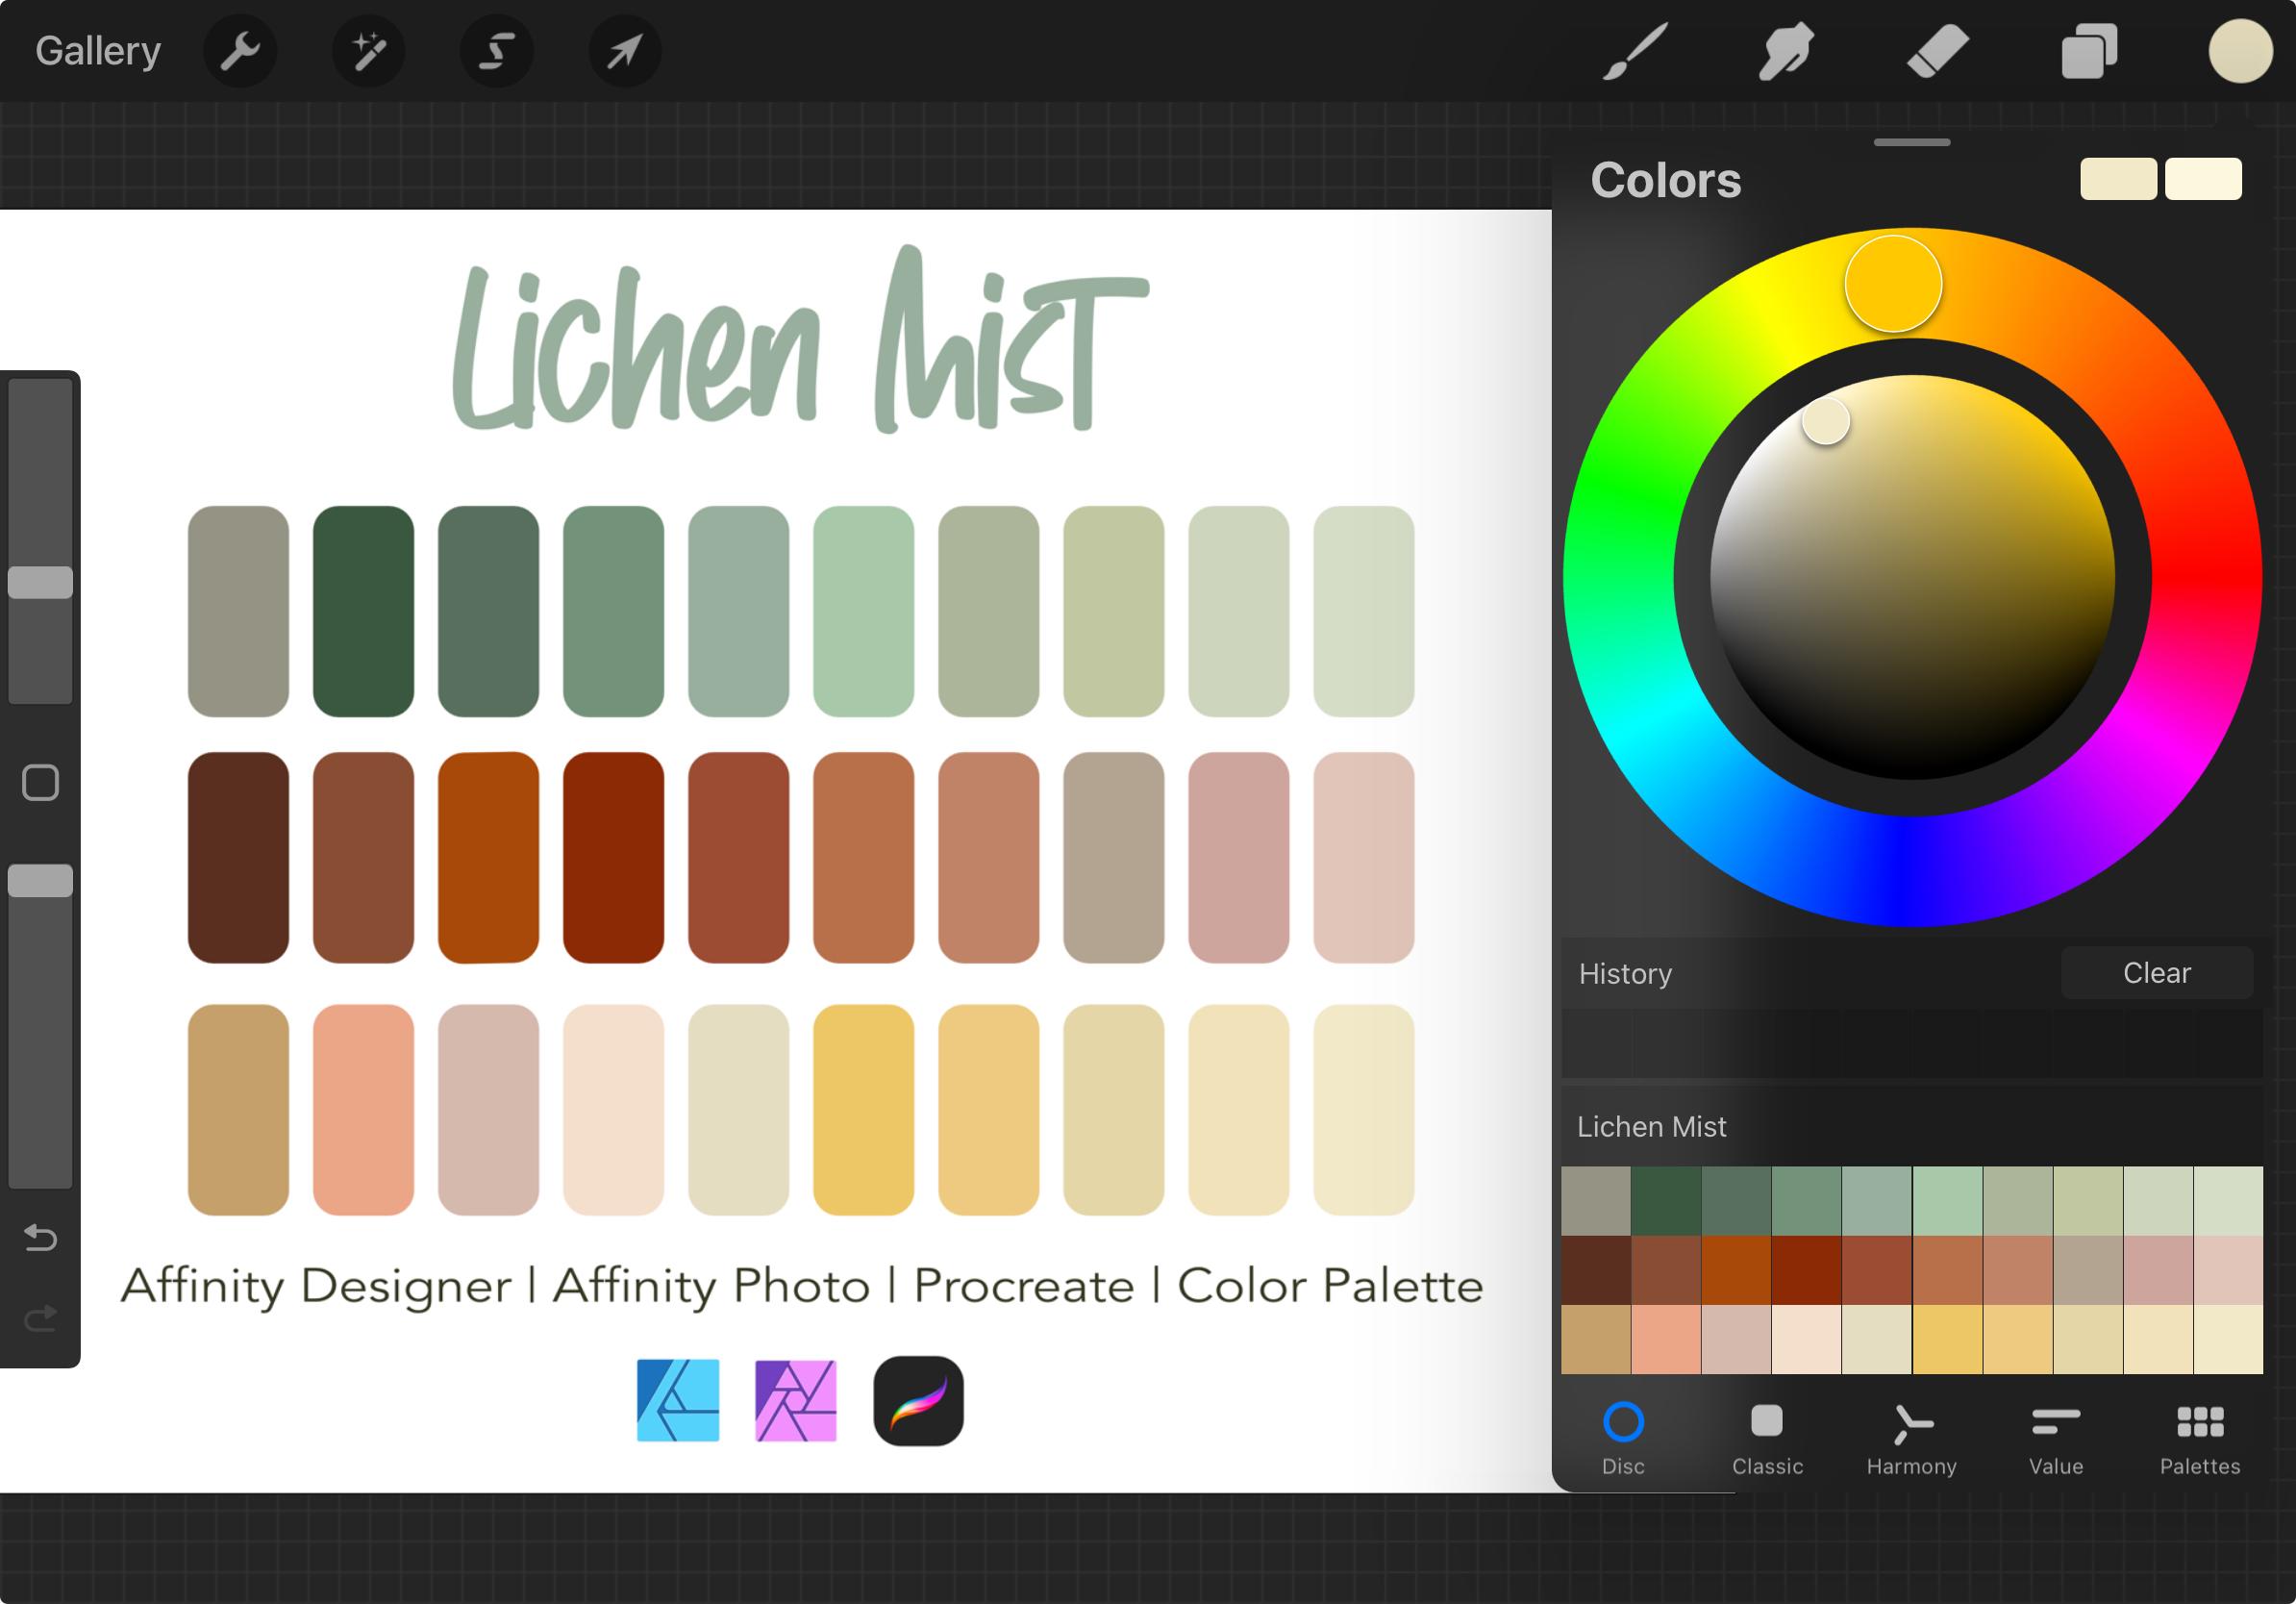Viewport: 2296px width, 1604px height.
Task: Switch to the Classic color tab
Action: 1767,1439
